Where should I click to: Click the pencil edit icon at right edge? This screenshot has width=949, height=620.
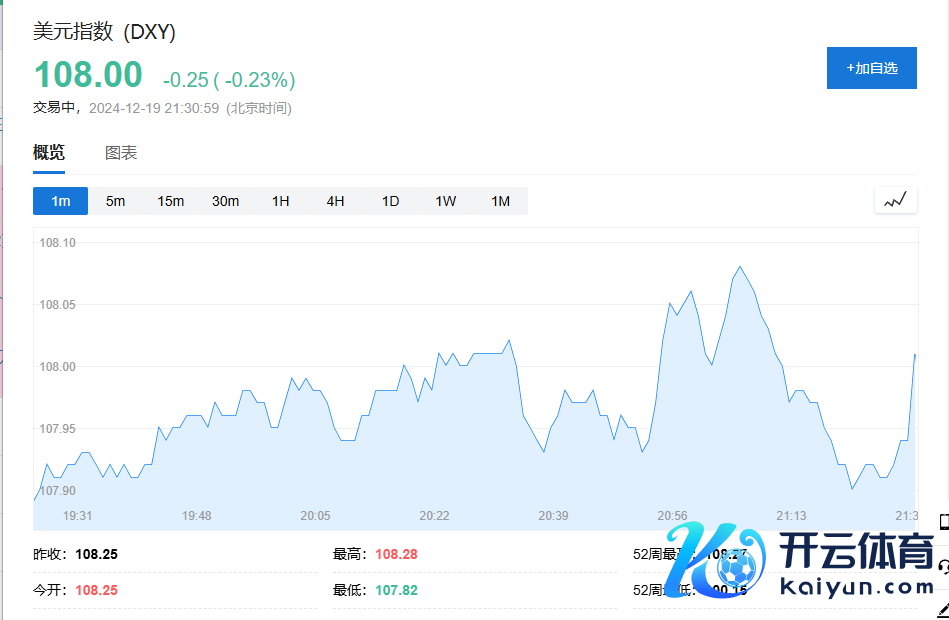(943, 608)
